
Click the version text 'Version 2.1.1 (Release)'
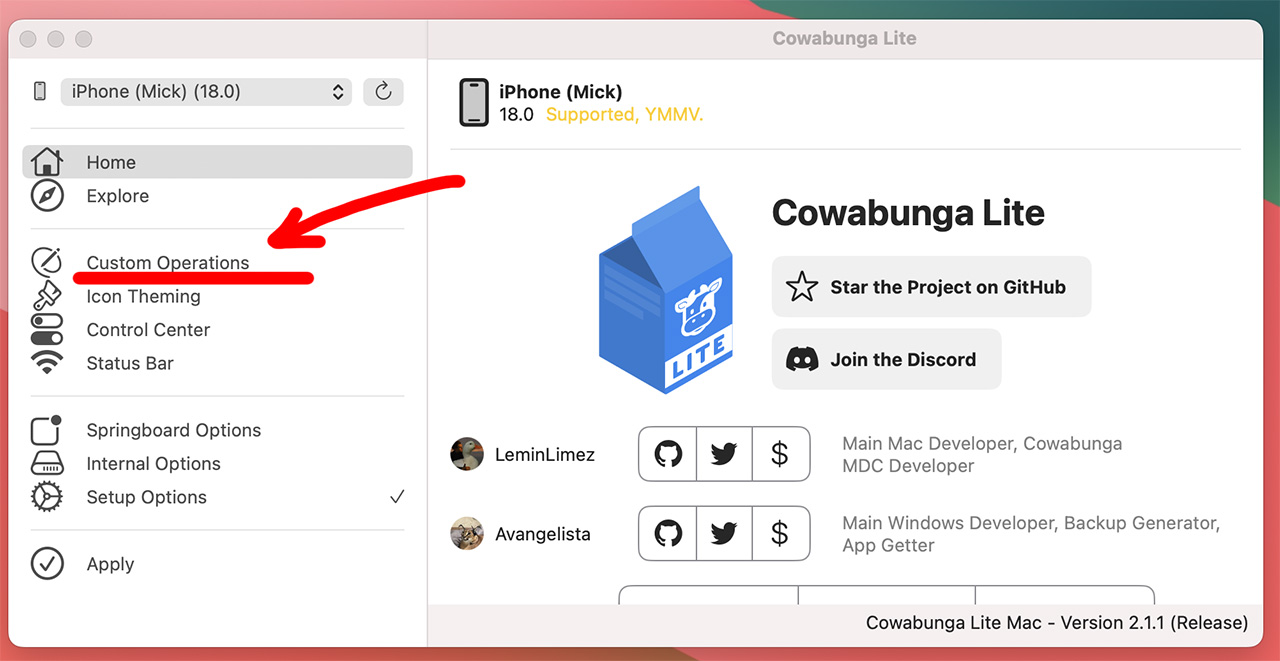[1154, 623]
